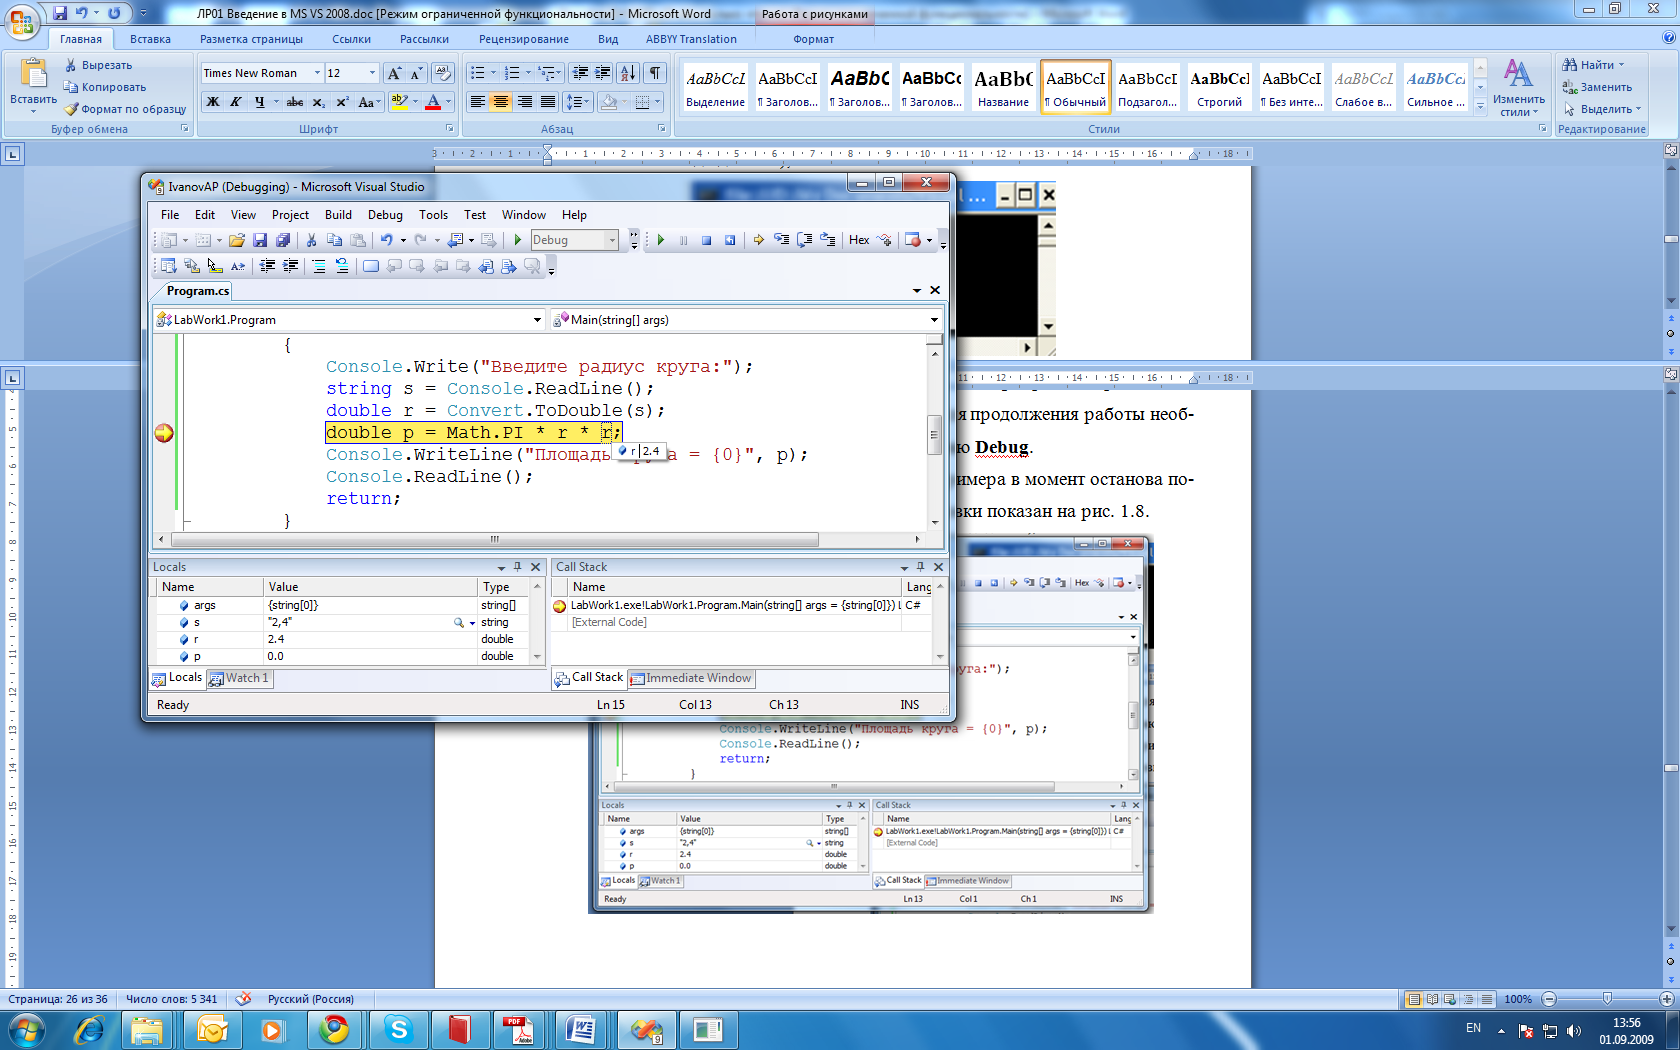The width and height of the screenshot is (1680, 1050).
Task: Click Step Over icon in Visual Studio
Action: pos(805,240)
